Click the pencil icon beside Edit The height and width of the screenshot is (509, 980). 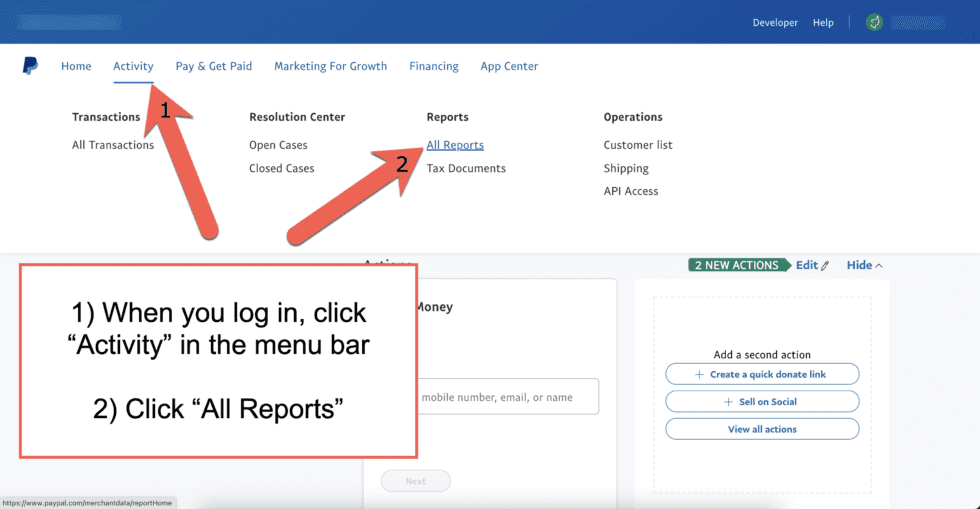825,266
